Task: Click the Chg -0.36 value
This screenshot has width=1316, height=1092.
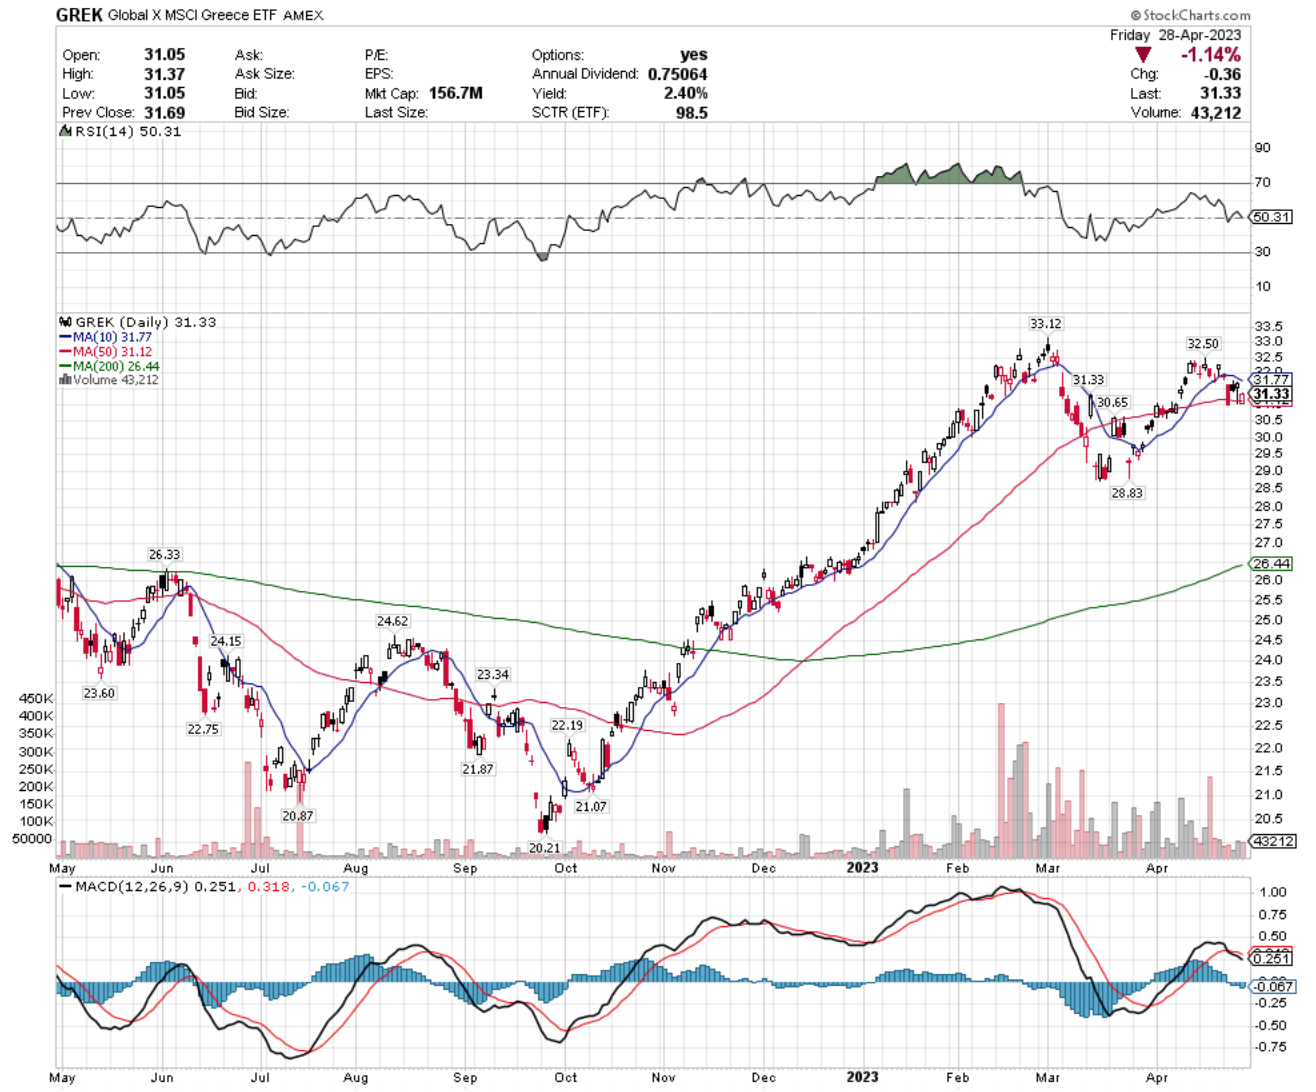Action: pos(1223,74)
